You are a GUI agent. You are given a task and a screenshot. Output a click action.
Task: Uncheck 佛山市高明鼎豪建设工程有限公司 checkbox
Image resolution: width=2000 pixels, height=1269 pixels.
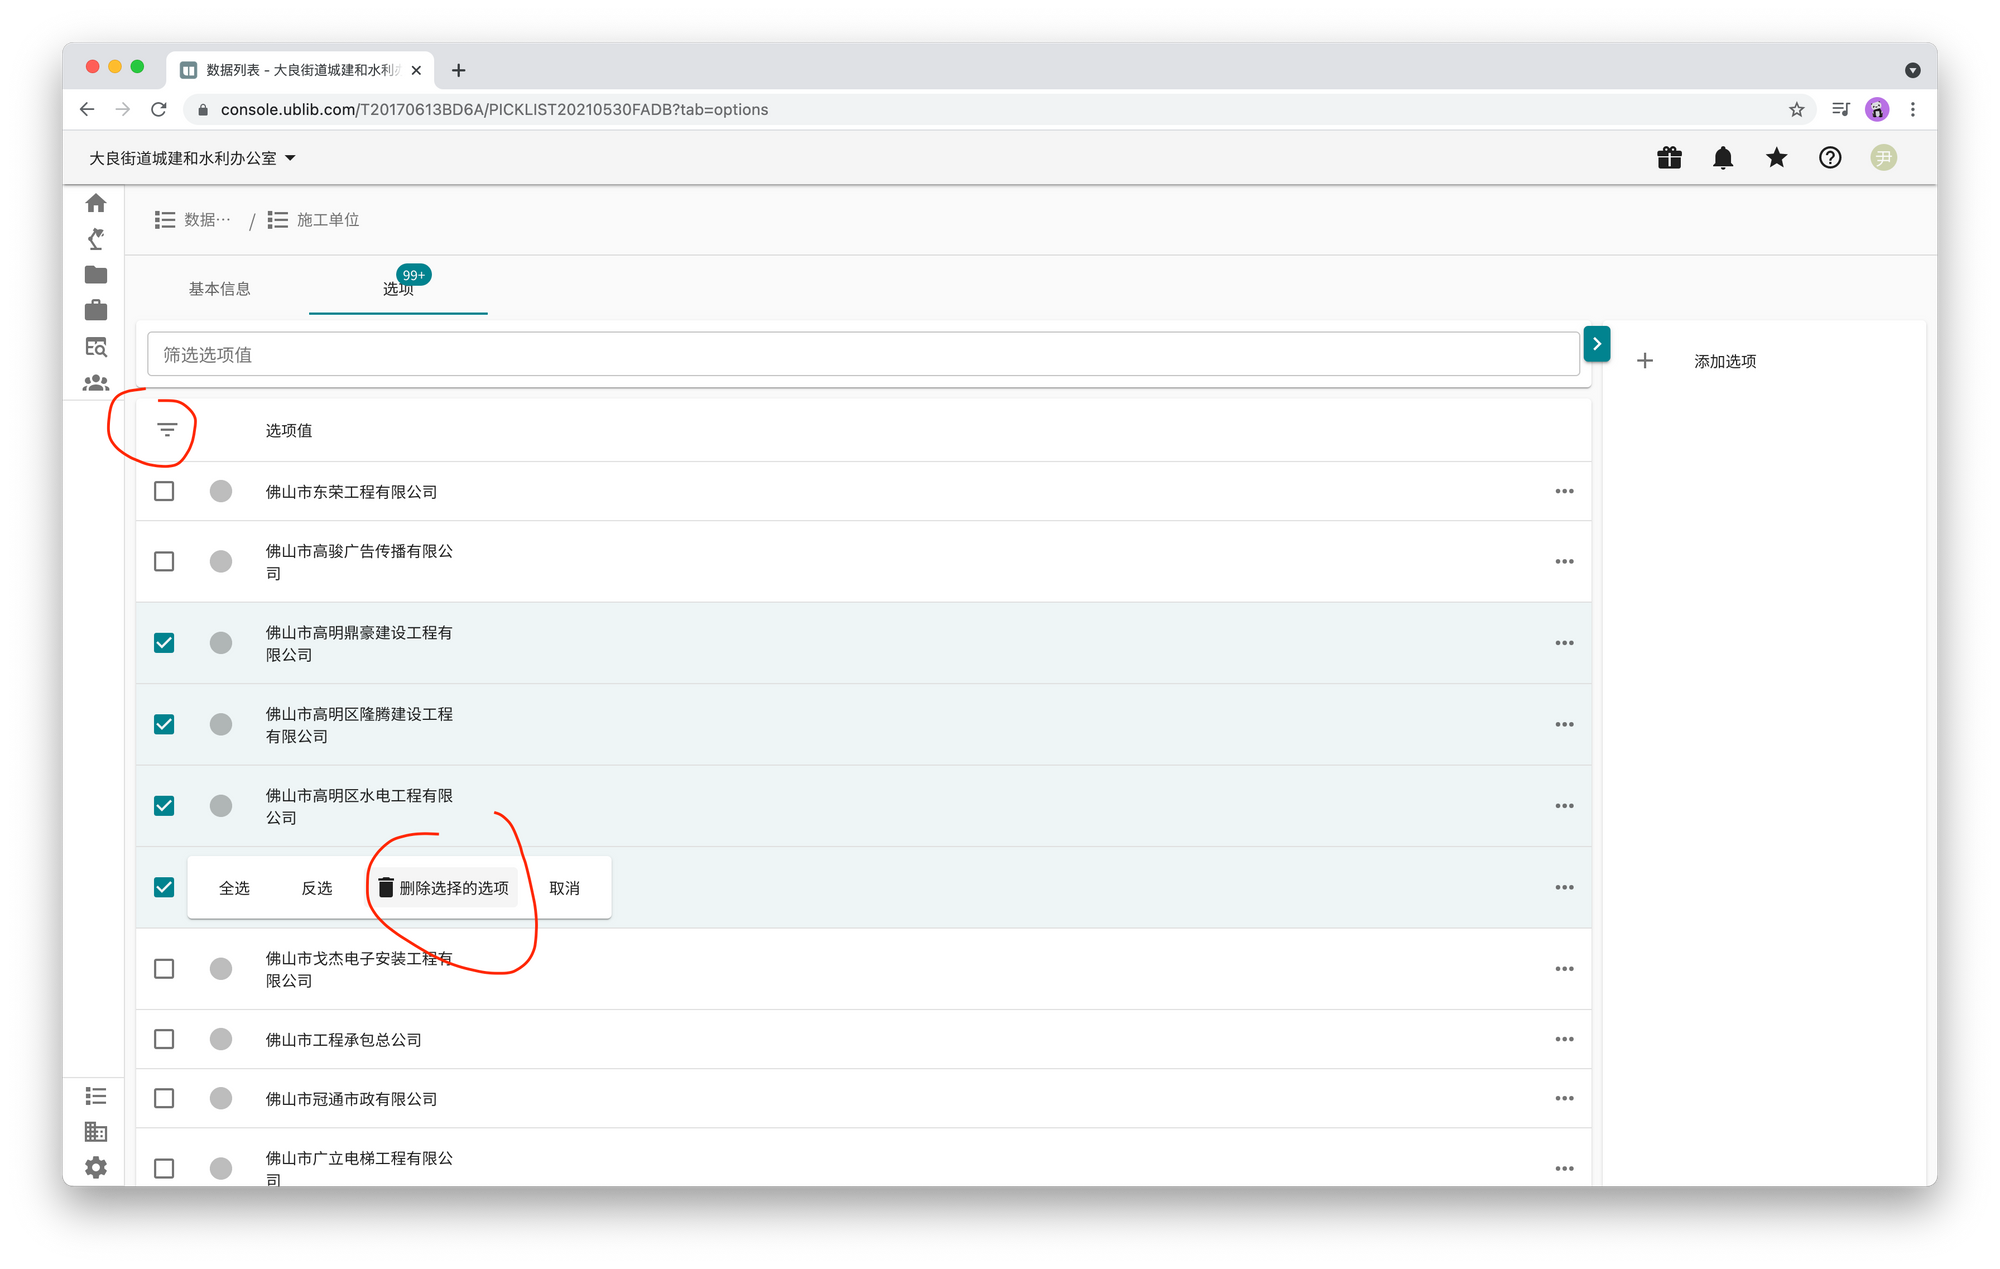(164, 643)
